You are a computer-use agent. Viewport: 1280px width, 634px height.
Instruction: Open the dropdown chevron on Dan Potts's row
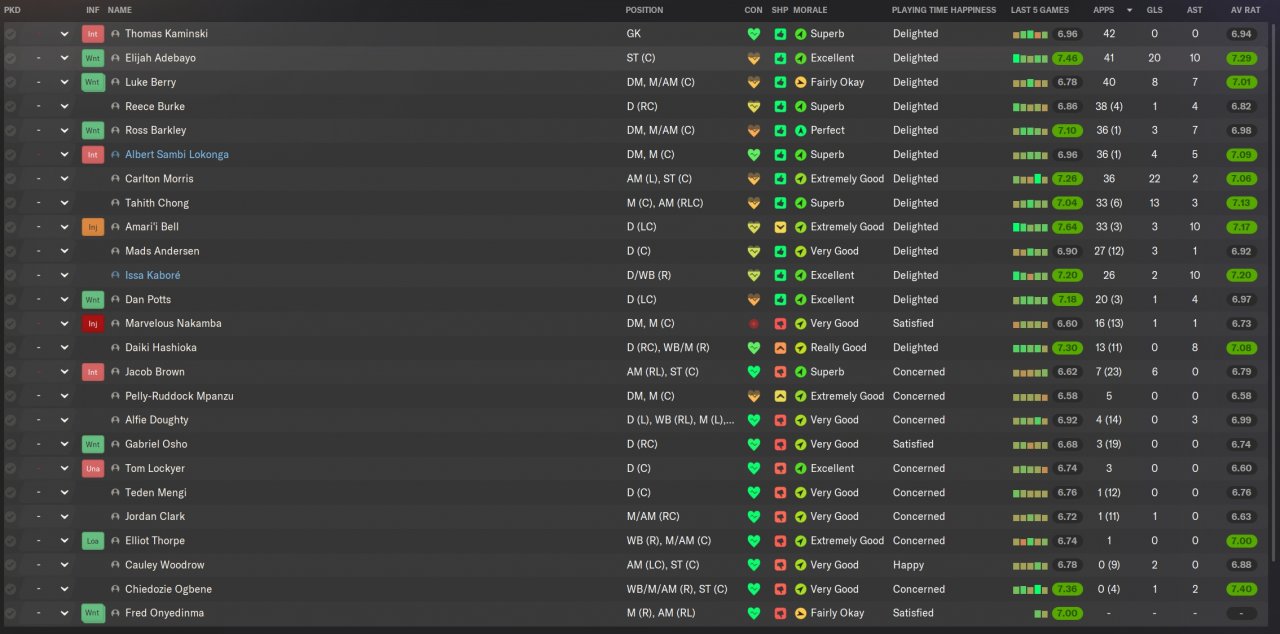(x=65, y=299)
